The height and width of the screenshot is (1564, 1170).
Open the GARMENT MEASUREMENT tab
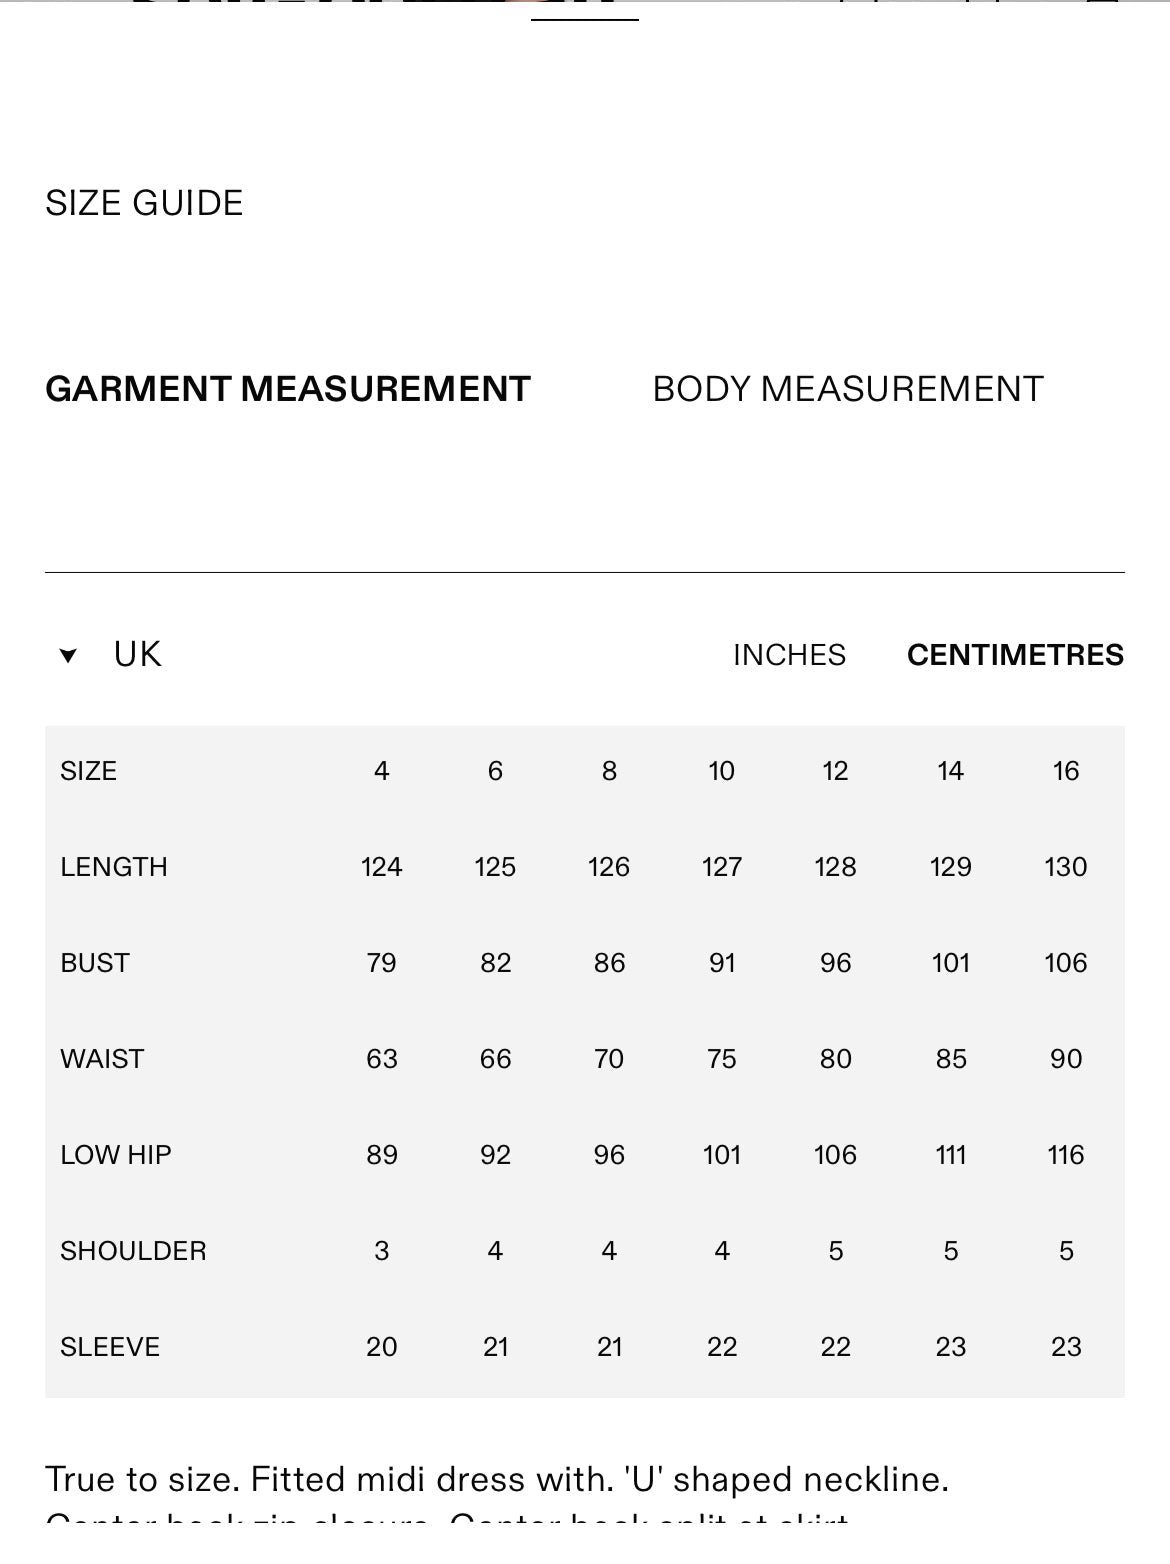coord(288,389)
